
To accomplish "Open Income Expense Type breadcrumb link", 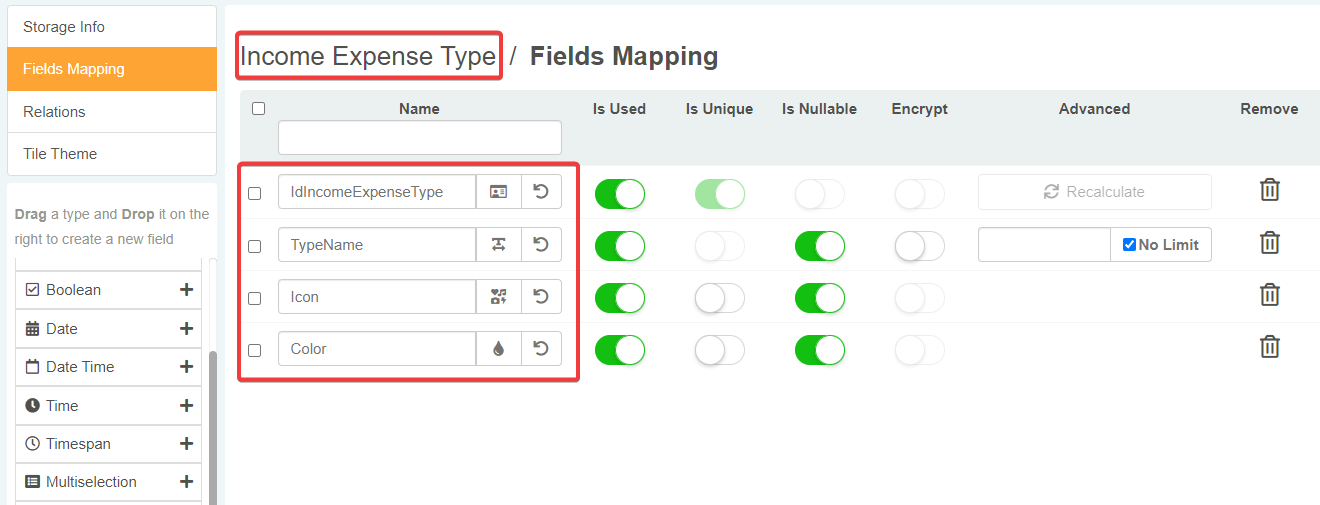I will pyautogui.click(x=368, y=57).
